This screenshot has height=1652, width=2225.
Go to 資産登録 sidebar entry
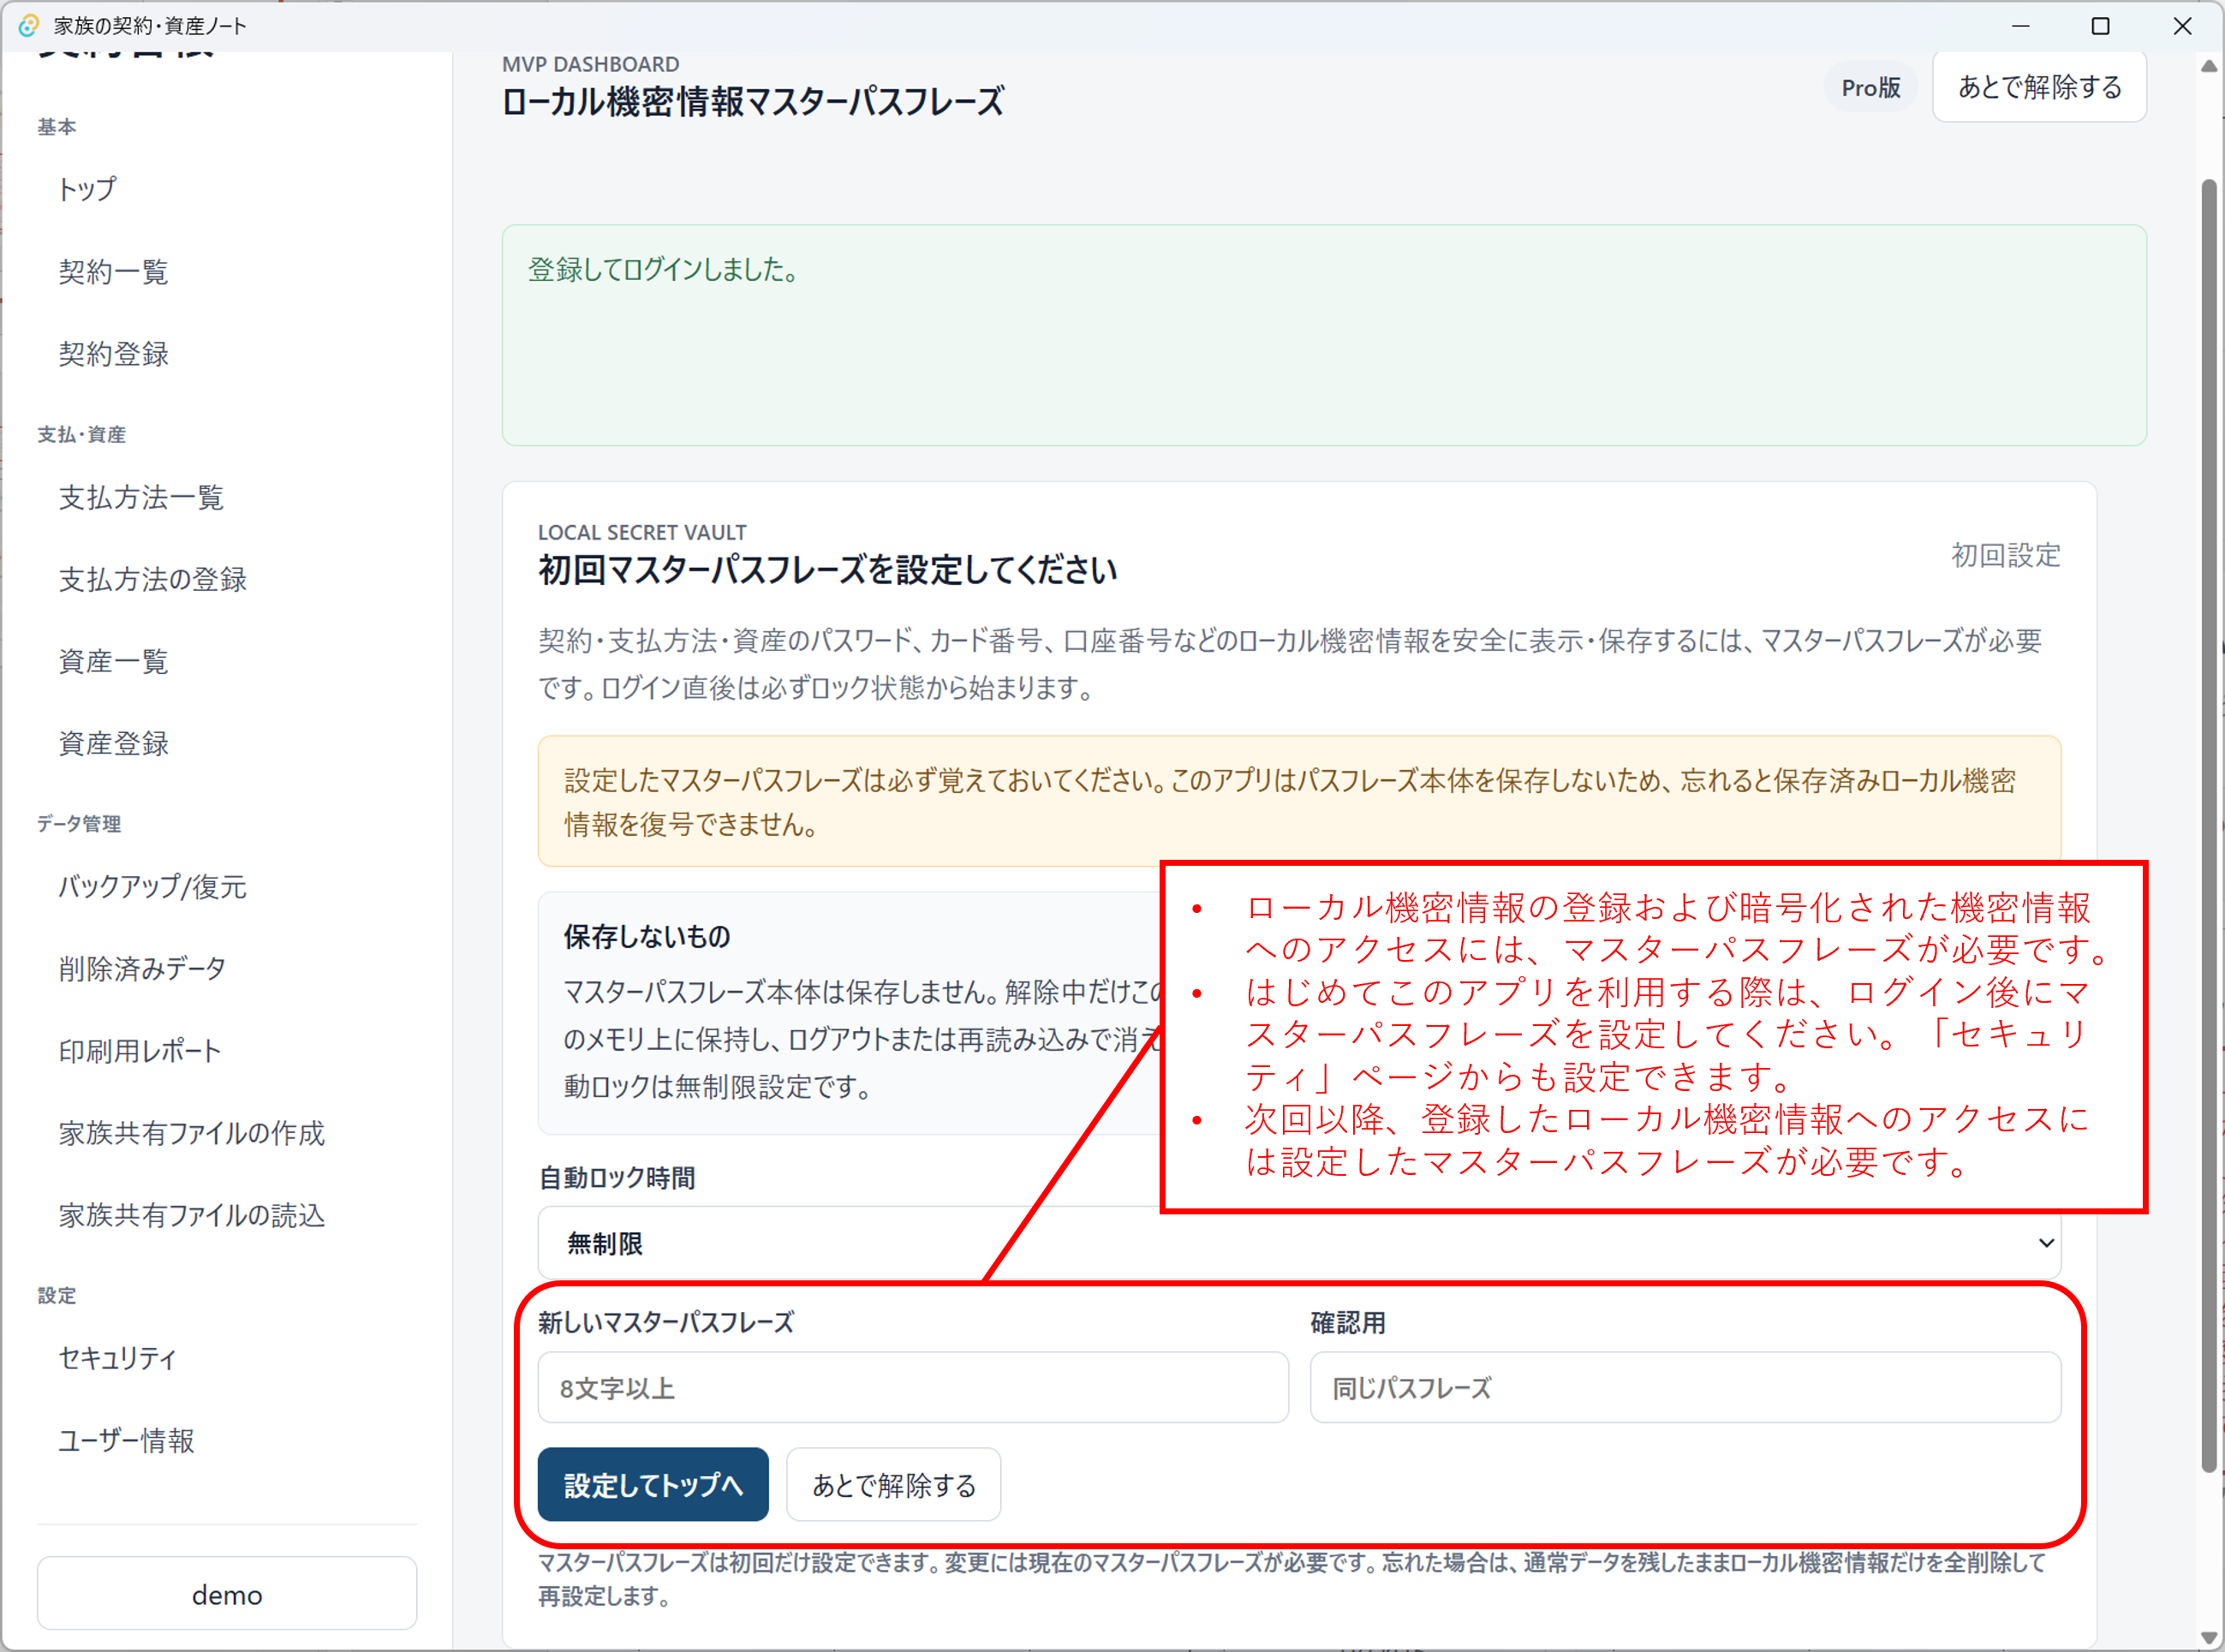[113, 743]
